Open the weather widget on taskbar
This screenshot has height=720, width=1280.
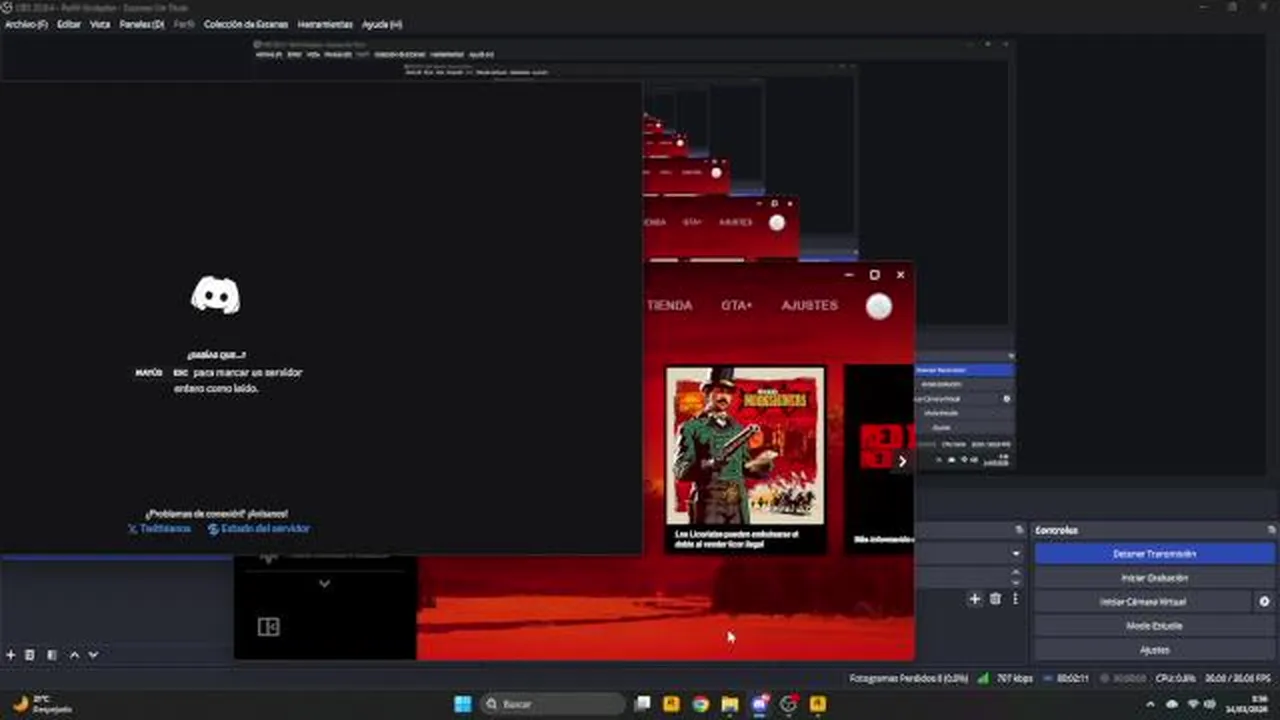43,704
